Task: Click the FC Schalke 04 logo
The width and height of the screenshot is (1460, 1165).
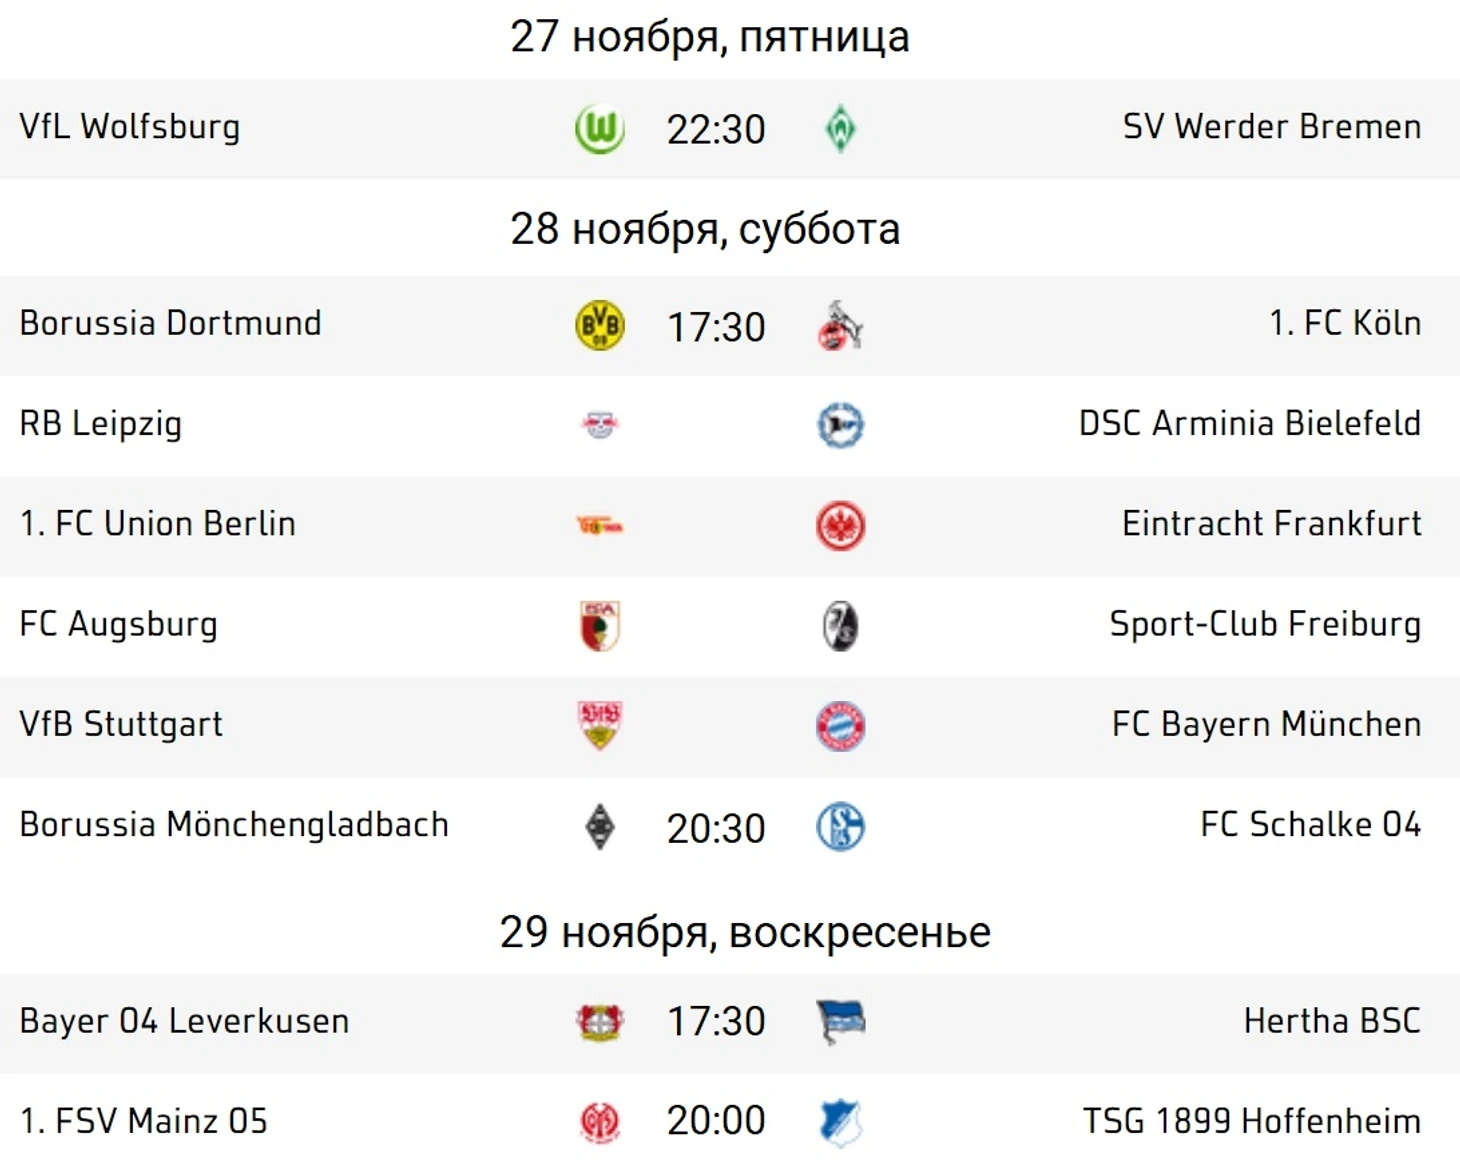Action: point(840,827)
